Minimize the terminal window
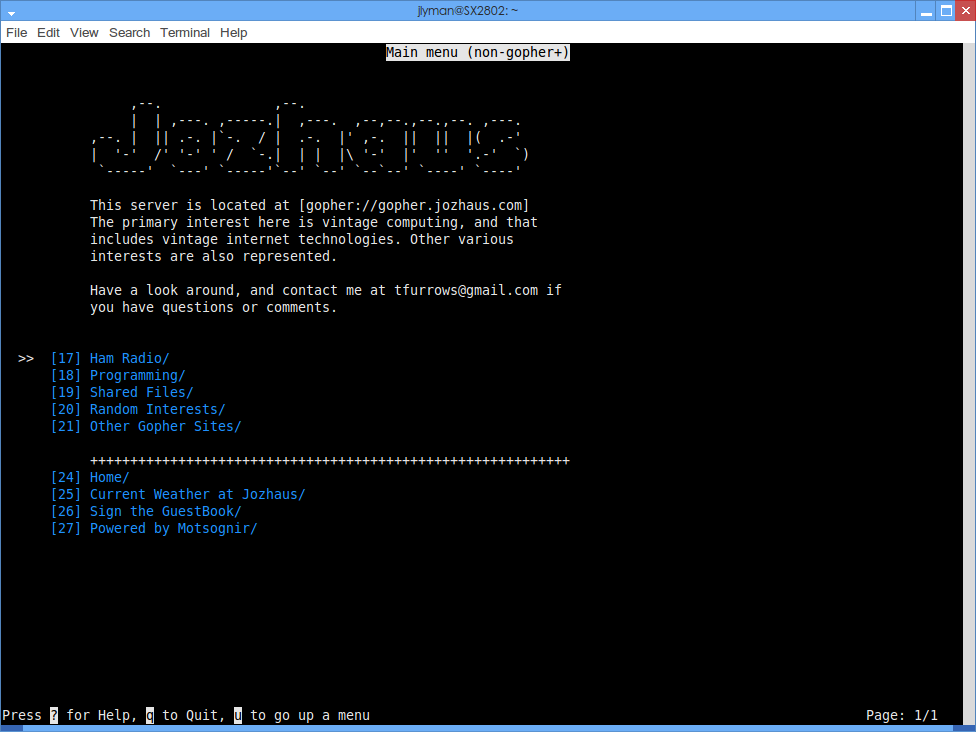Image resolution: width=976 pixels, height=732 pixels. point(927,11)
